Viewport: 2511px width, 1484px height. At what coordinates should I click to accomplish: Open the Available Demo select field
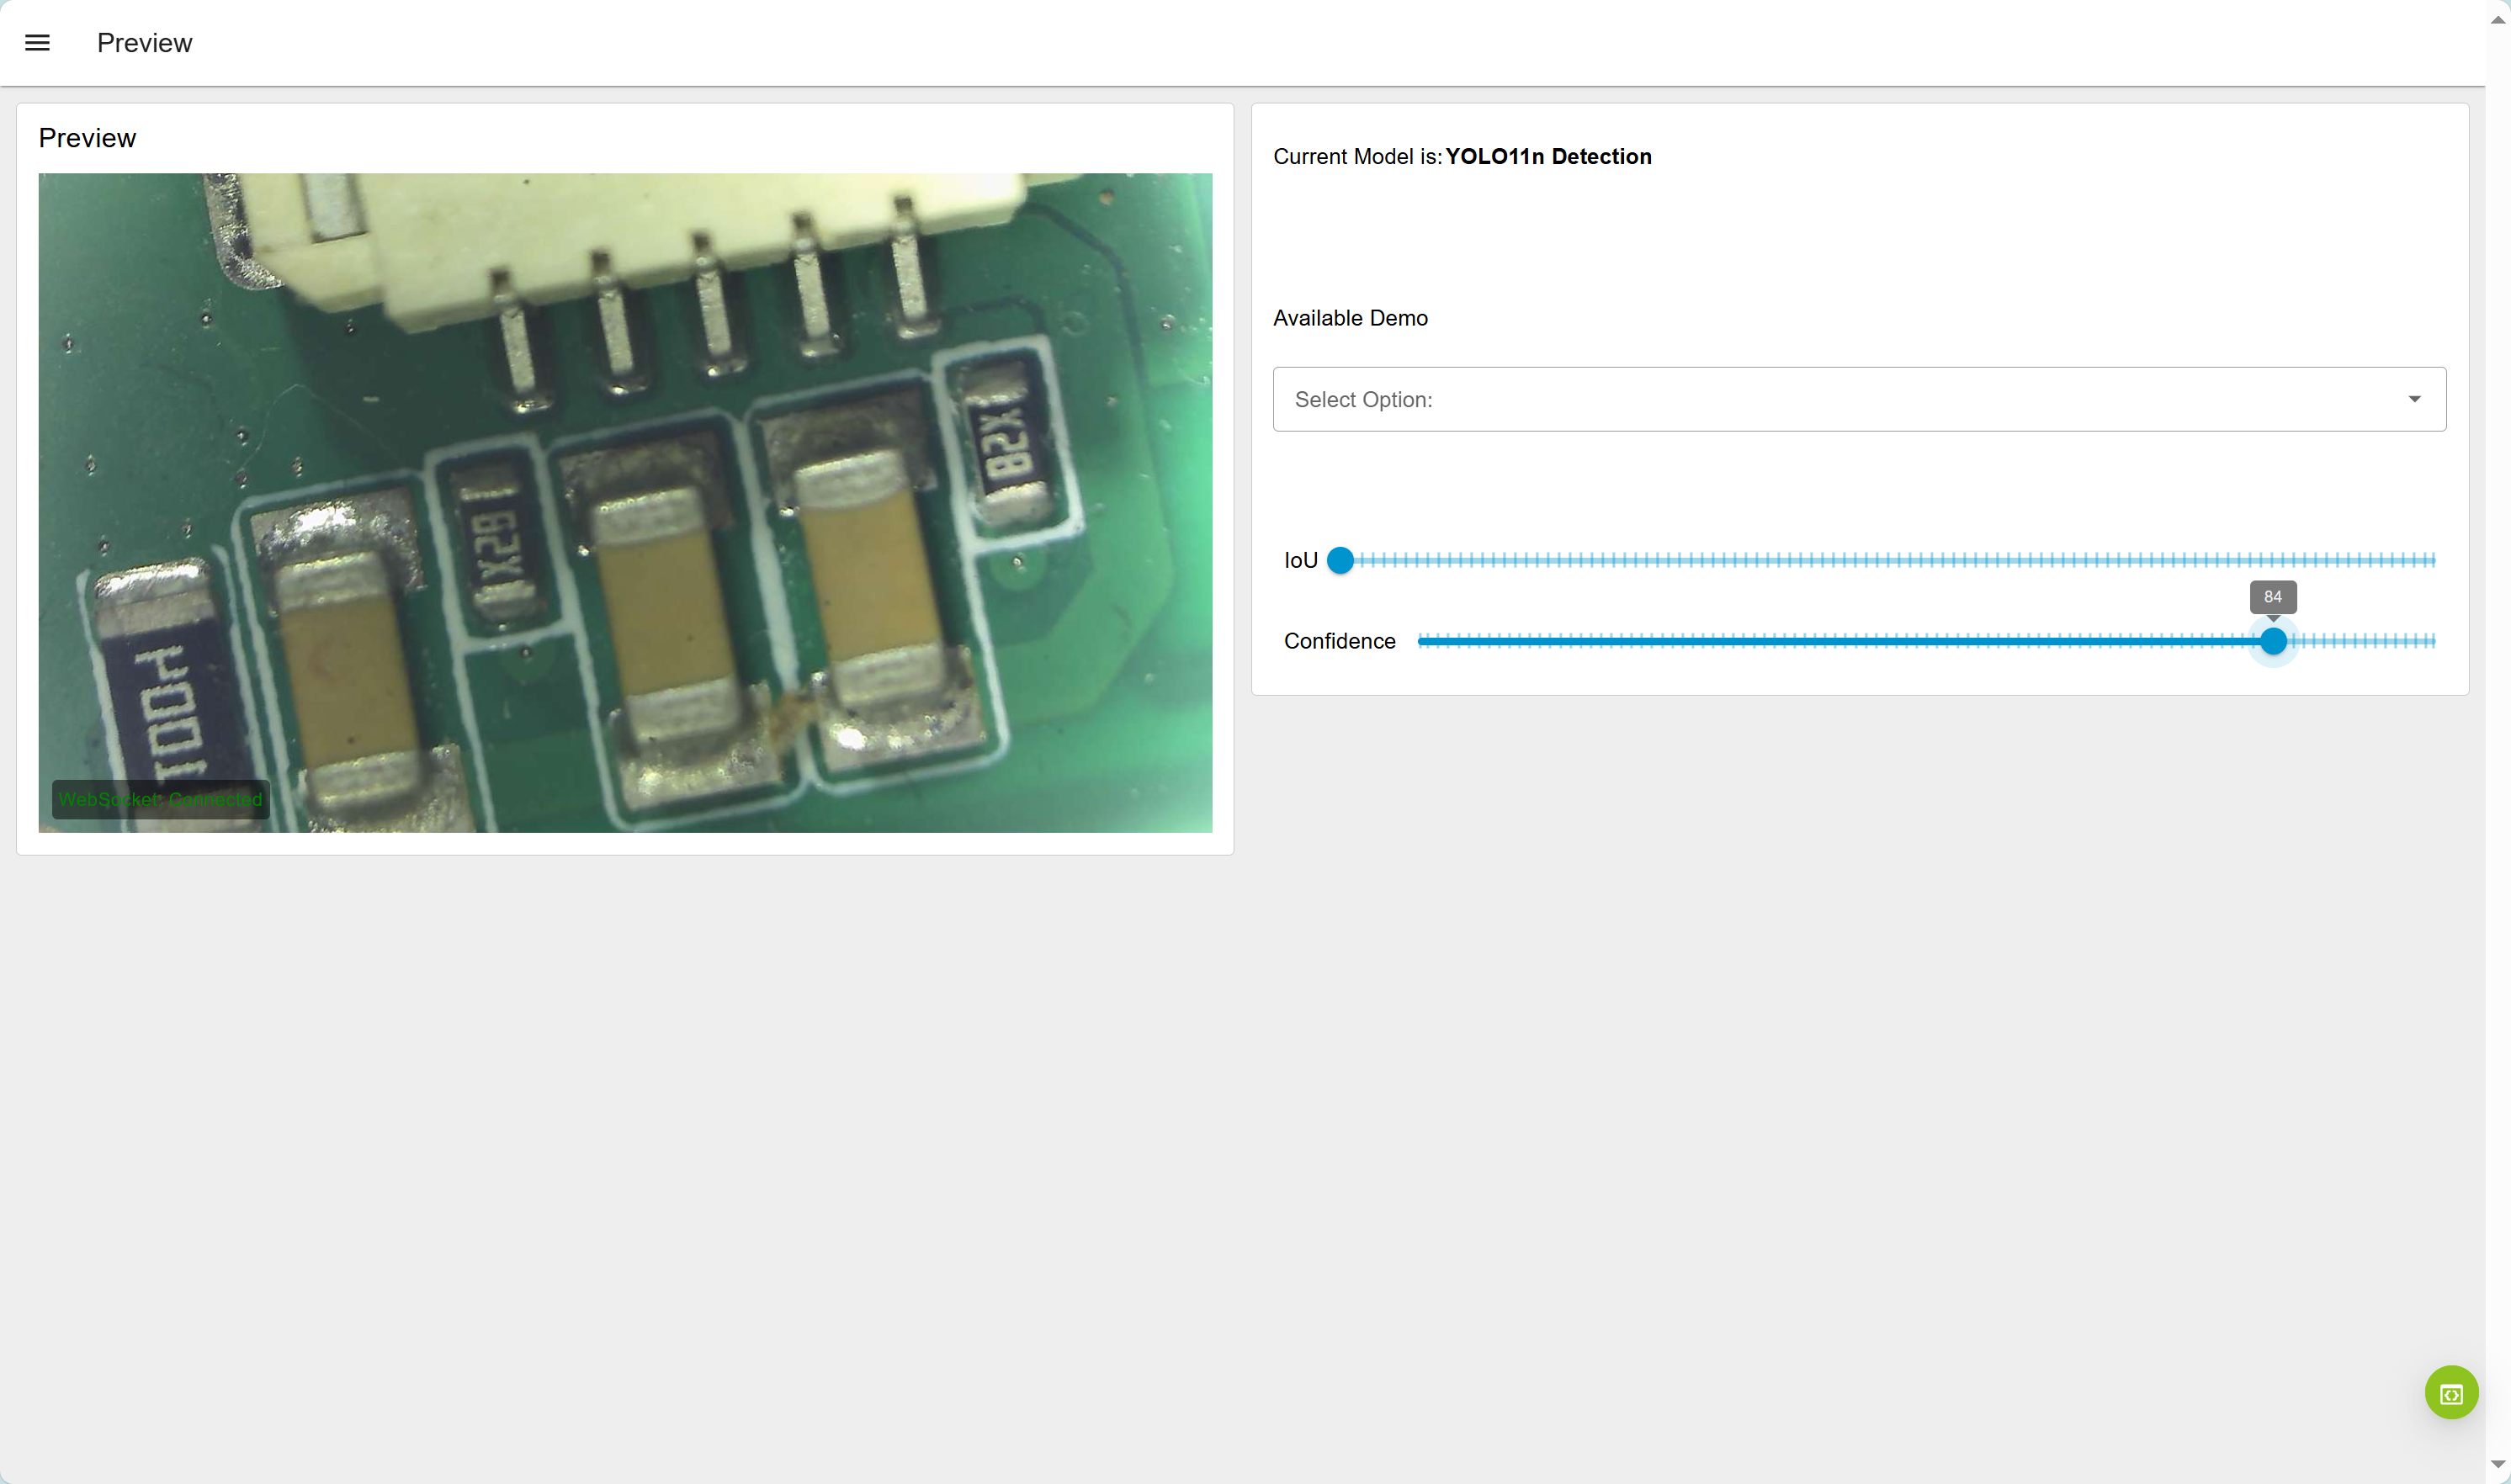tap(1840, 399)
